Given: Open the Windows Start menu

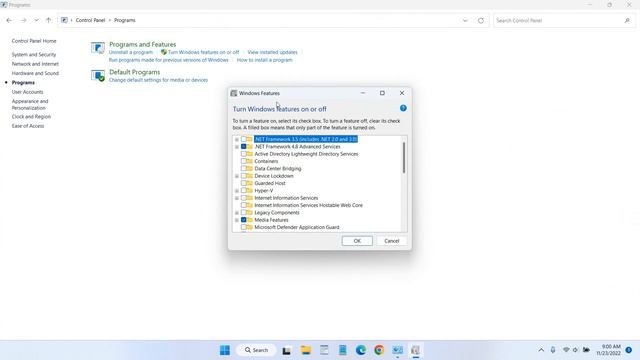Looking at the screenshot, I should point(225,350).
